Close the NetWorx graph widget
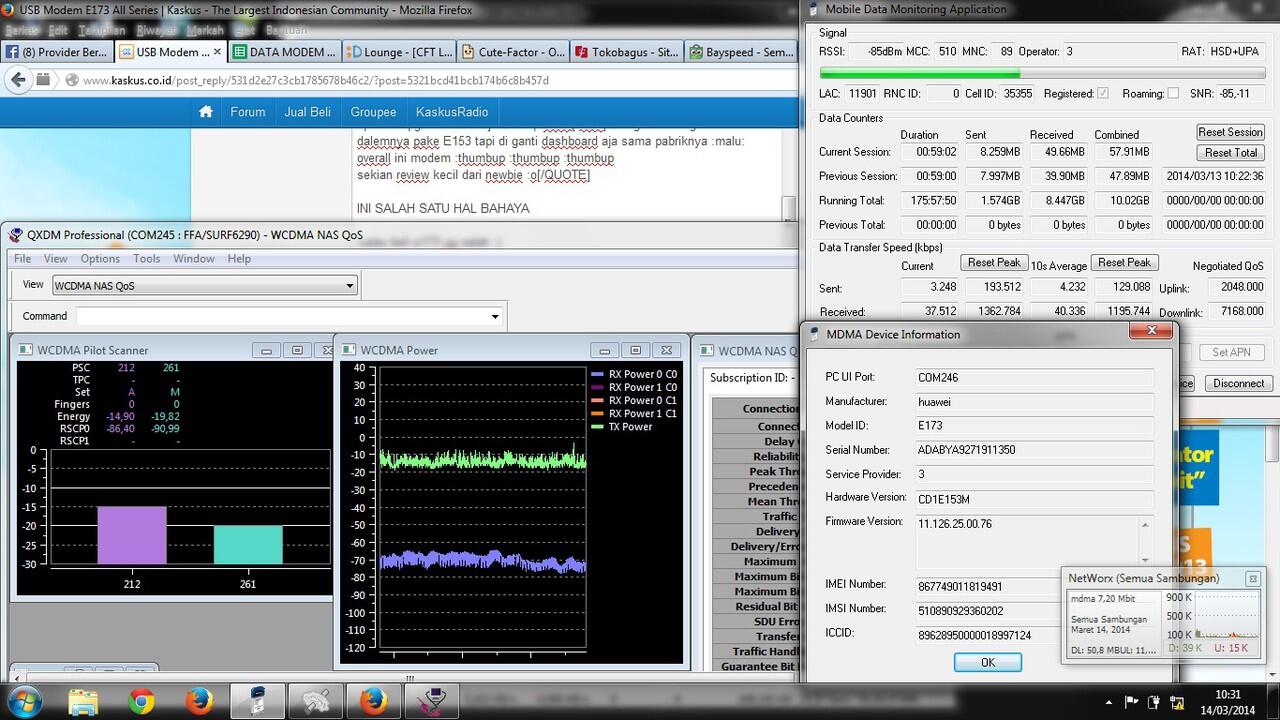 pos(1252,578)
